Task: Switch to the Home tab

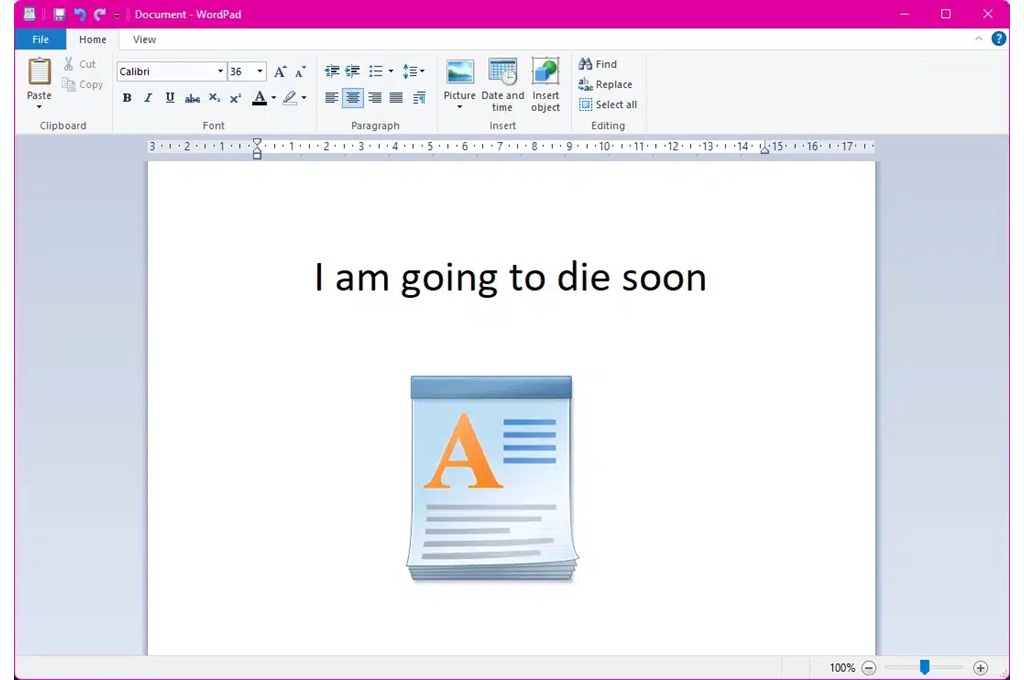Action: 93,39
